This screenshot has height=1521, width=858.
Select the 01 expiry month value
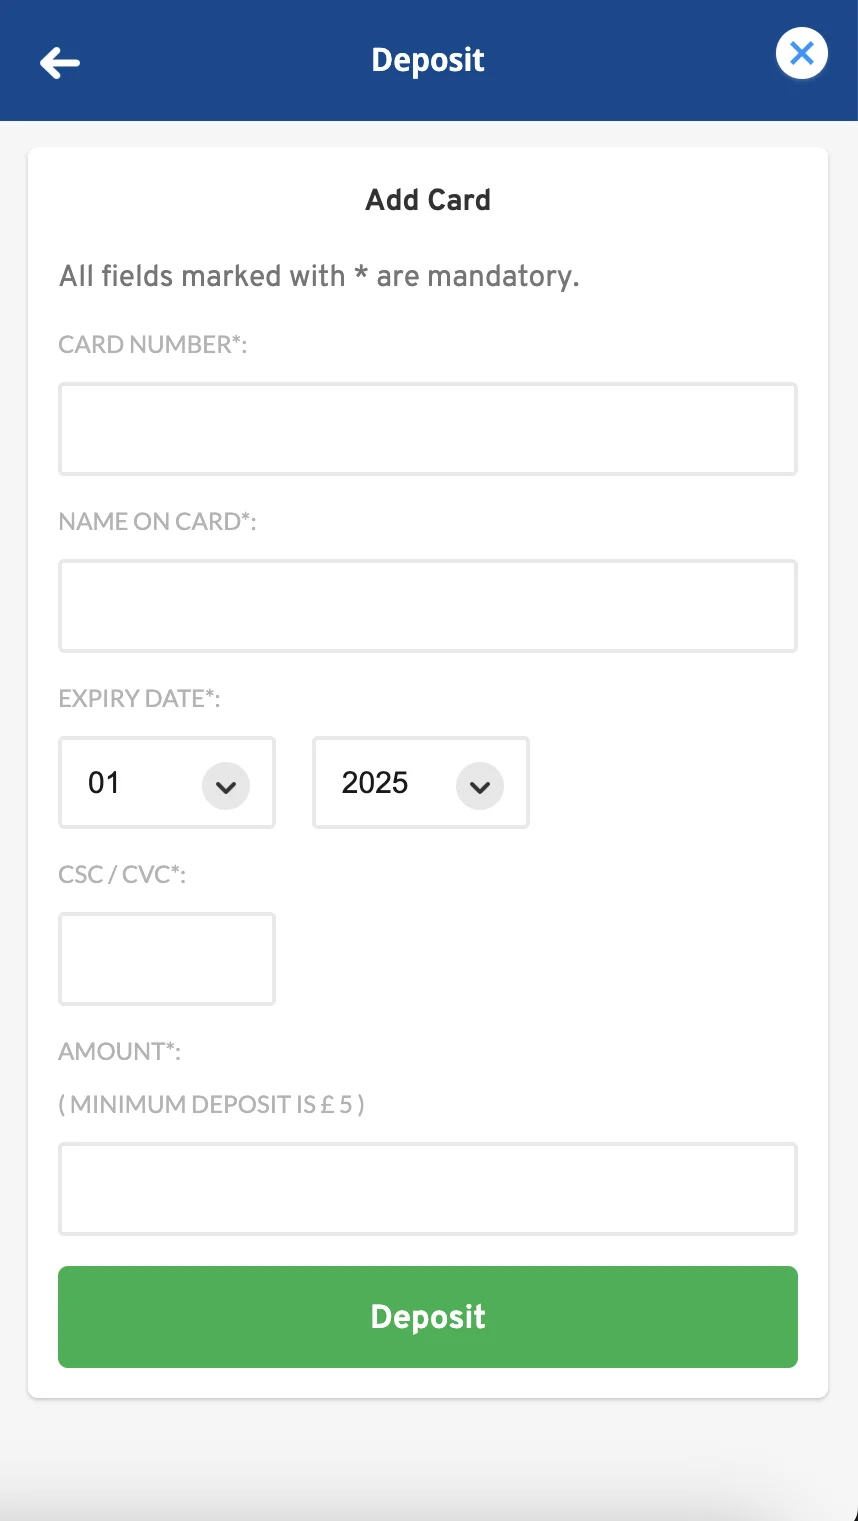pos(105,782)
